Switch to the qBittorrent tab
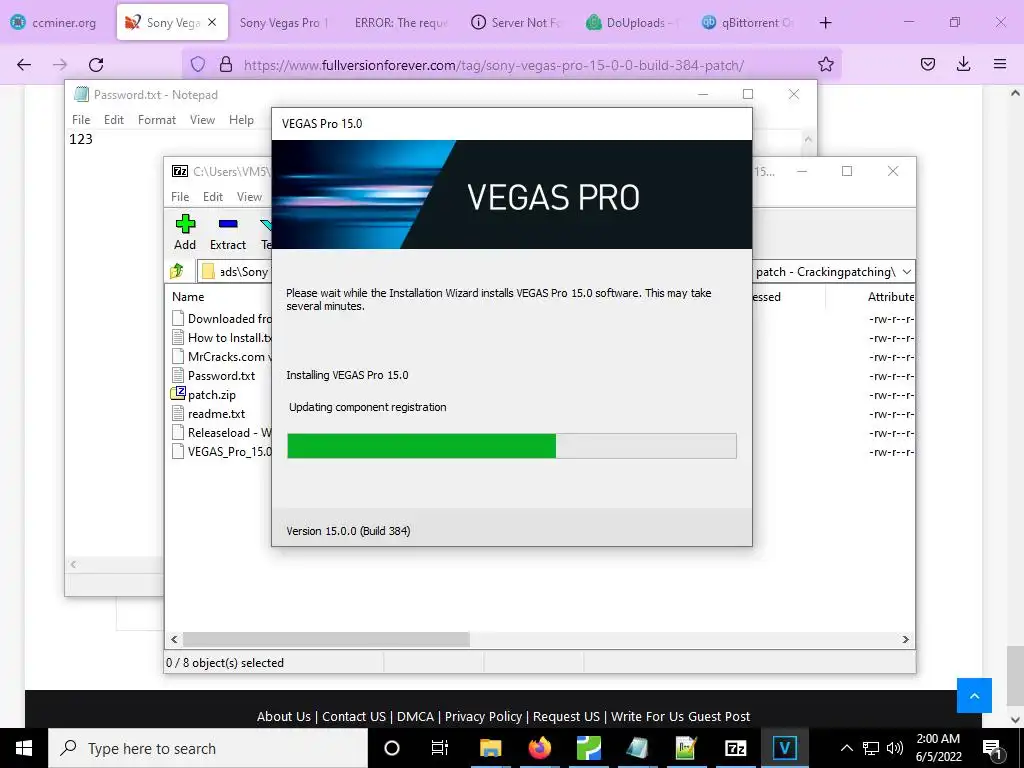The width and height of the screenshot is (1024, 768). 747,23
